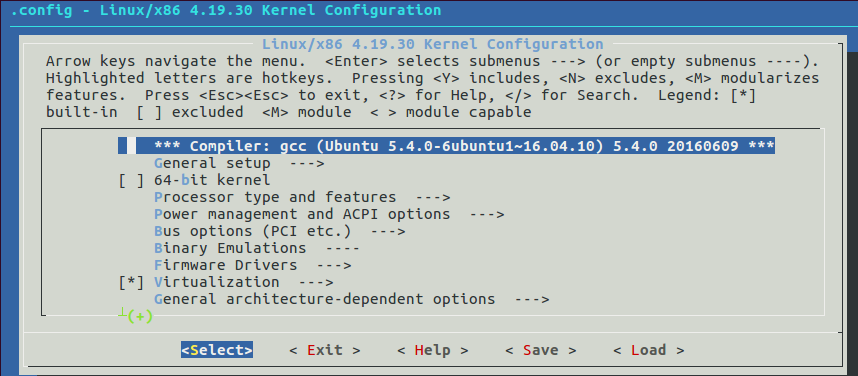Viewport: 858px width, 376px height.
Task: Click the arrow after Bus options
Action: [x=387, y=231]
